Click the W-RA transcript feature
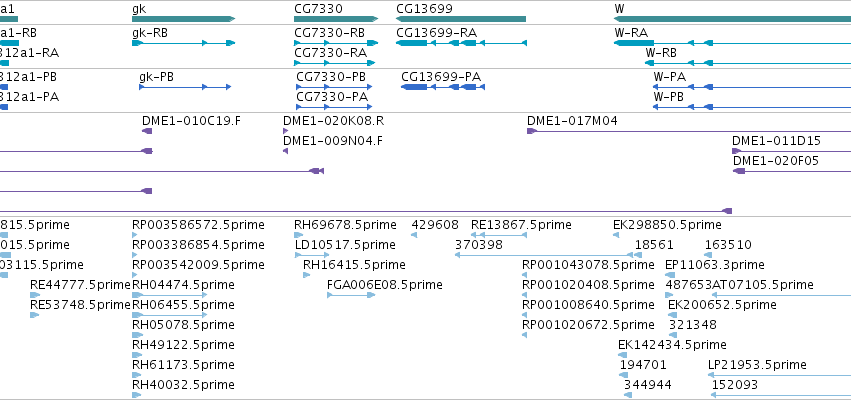The height and width of the screenshot is (400, 851). point(732,43)
